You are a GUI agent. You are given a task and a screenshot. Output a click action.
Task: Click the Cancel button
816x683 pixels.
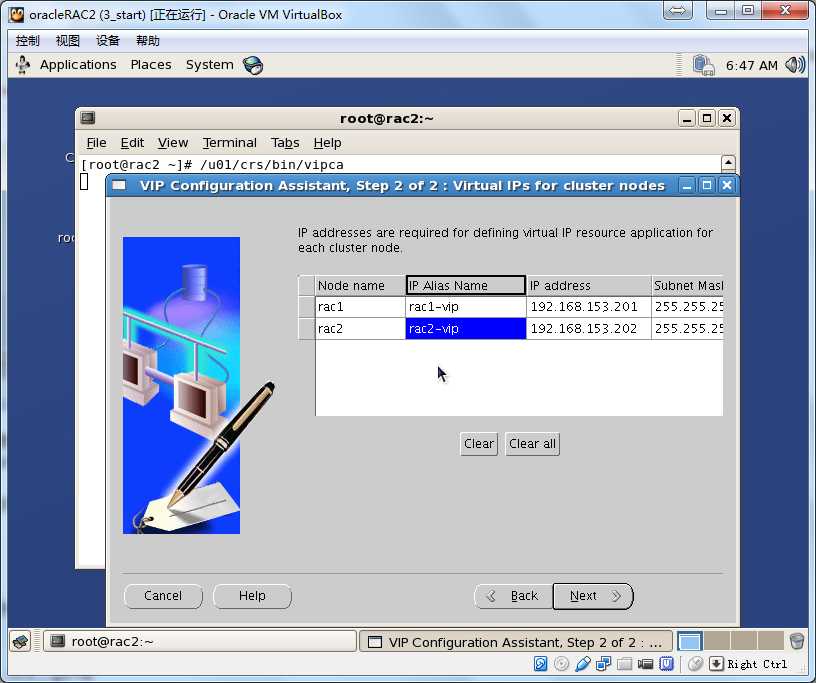163,596
